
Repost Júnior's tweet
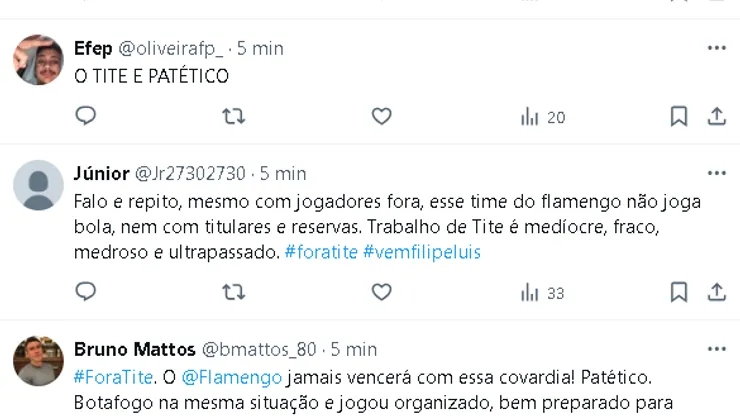tap(233, 292)
